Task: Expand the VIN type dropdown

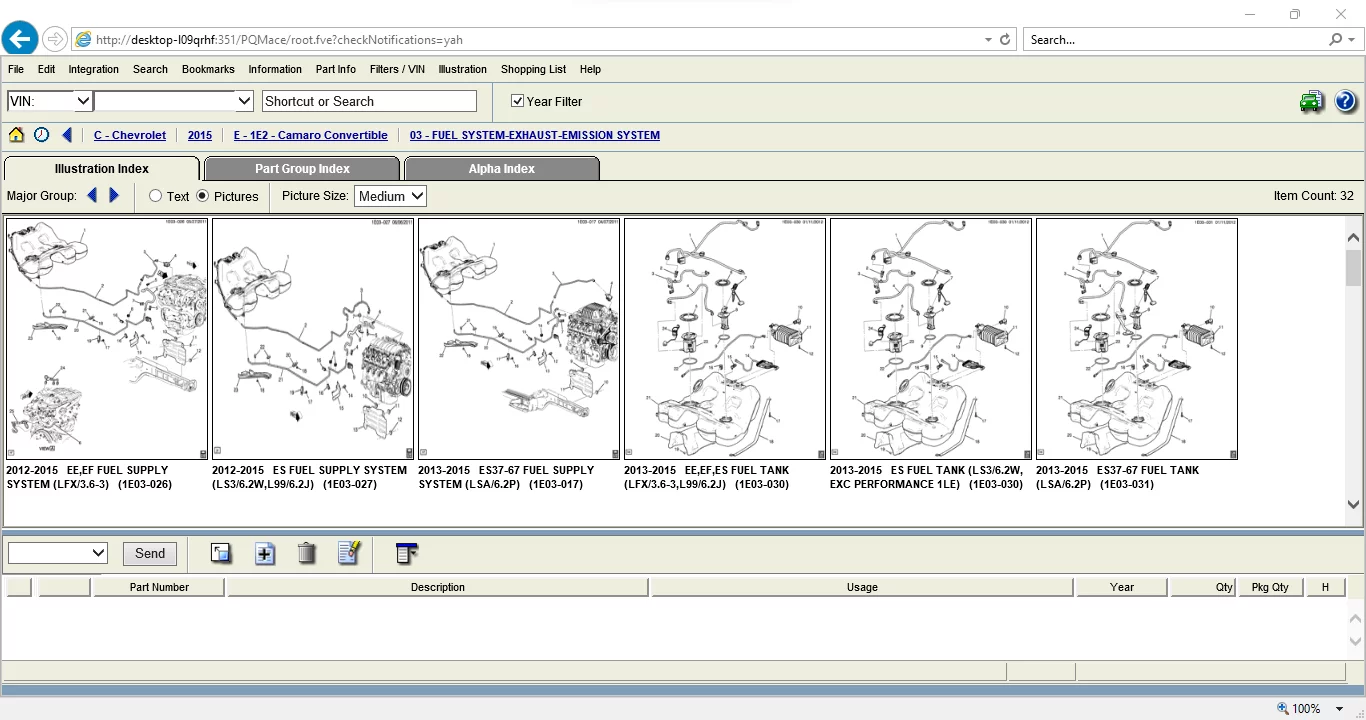Action: [83, 101]
